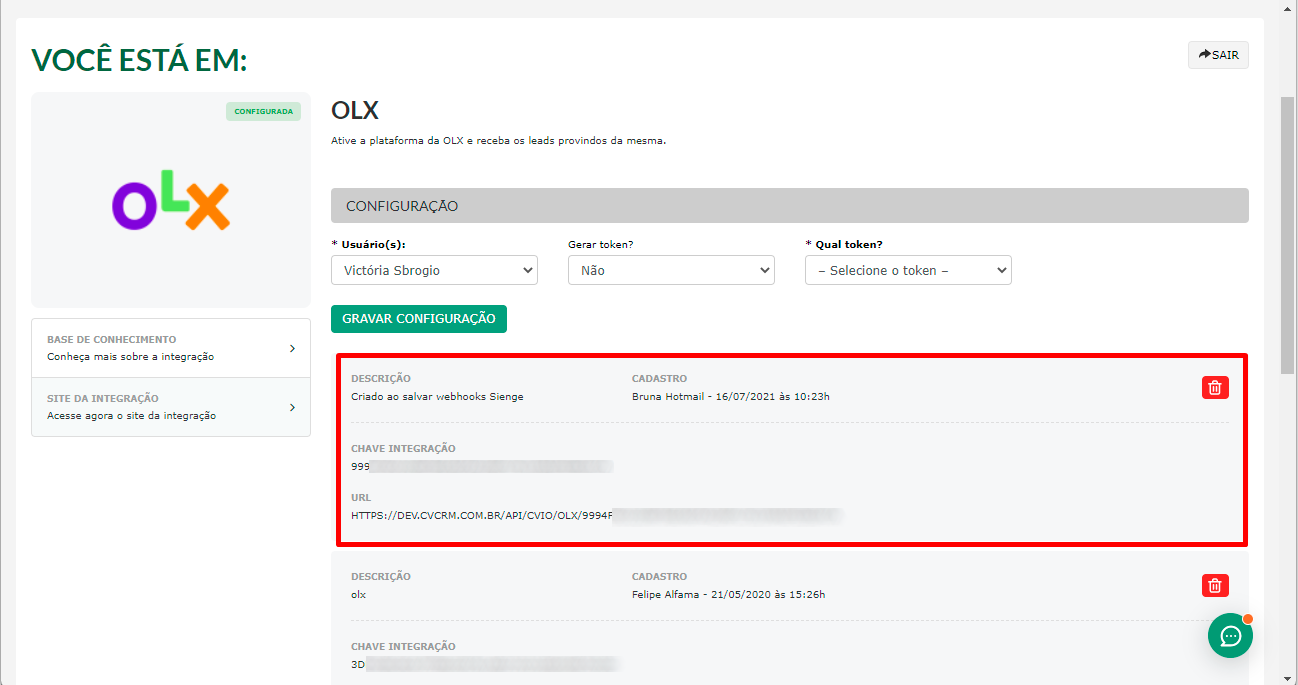
Task: Delete the Sienge webhooks integration entry
Action: coord(1215,388)
